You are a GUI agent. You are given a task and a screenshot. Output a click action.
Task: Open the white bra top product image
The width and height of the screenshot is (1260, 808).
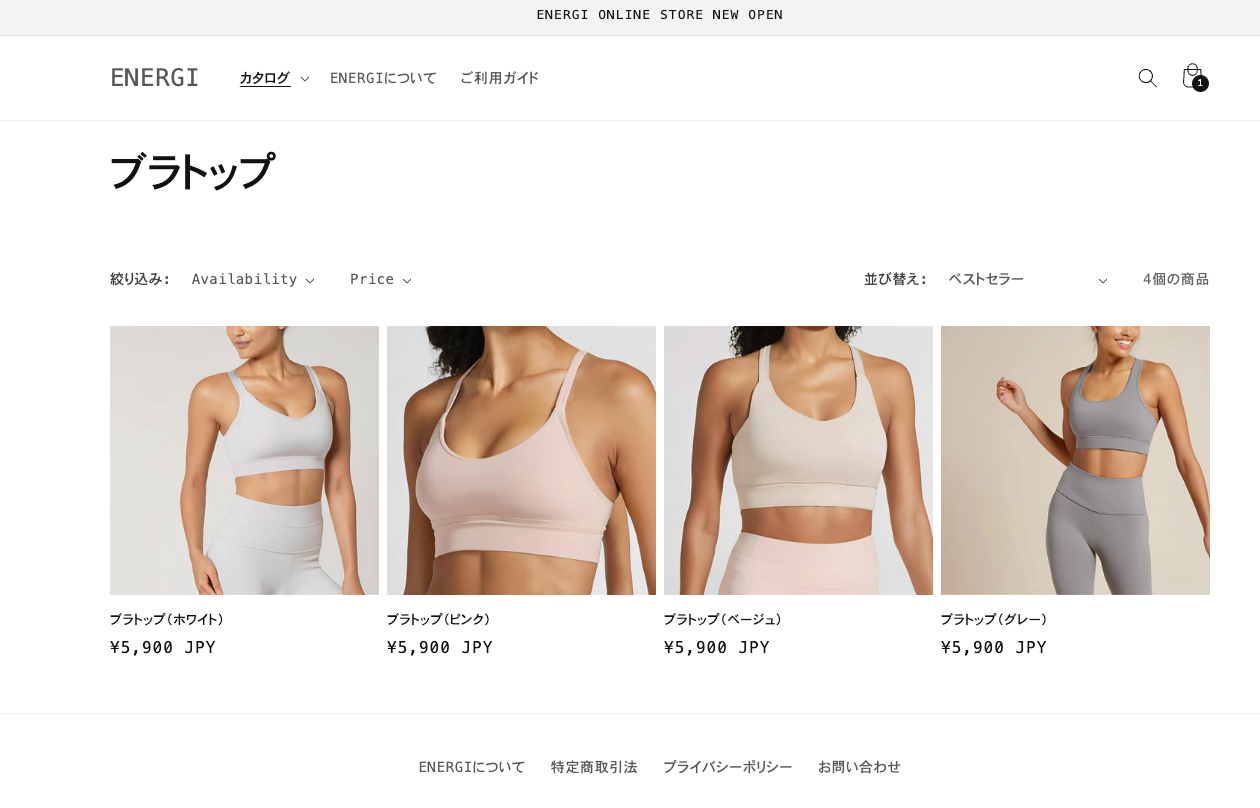tap(244, 460)
